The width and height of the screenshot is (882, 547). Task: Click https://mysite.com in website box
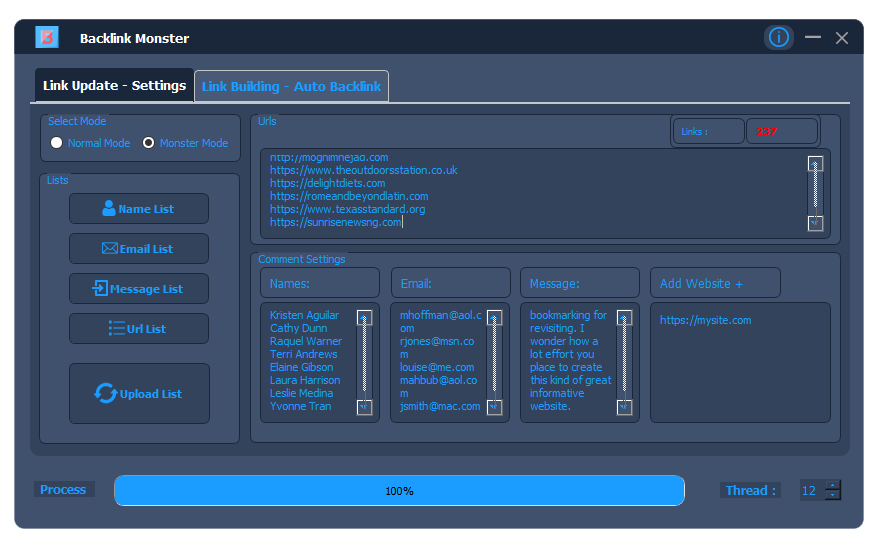coord(705,320)
